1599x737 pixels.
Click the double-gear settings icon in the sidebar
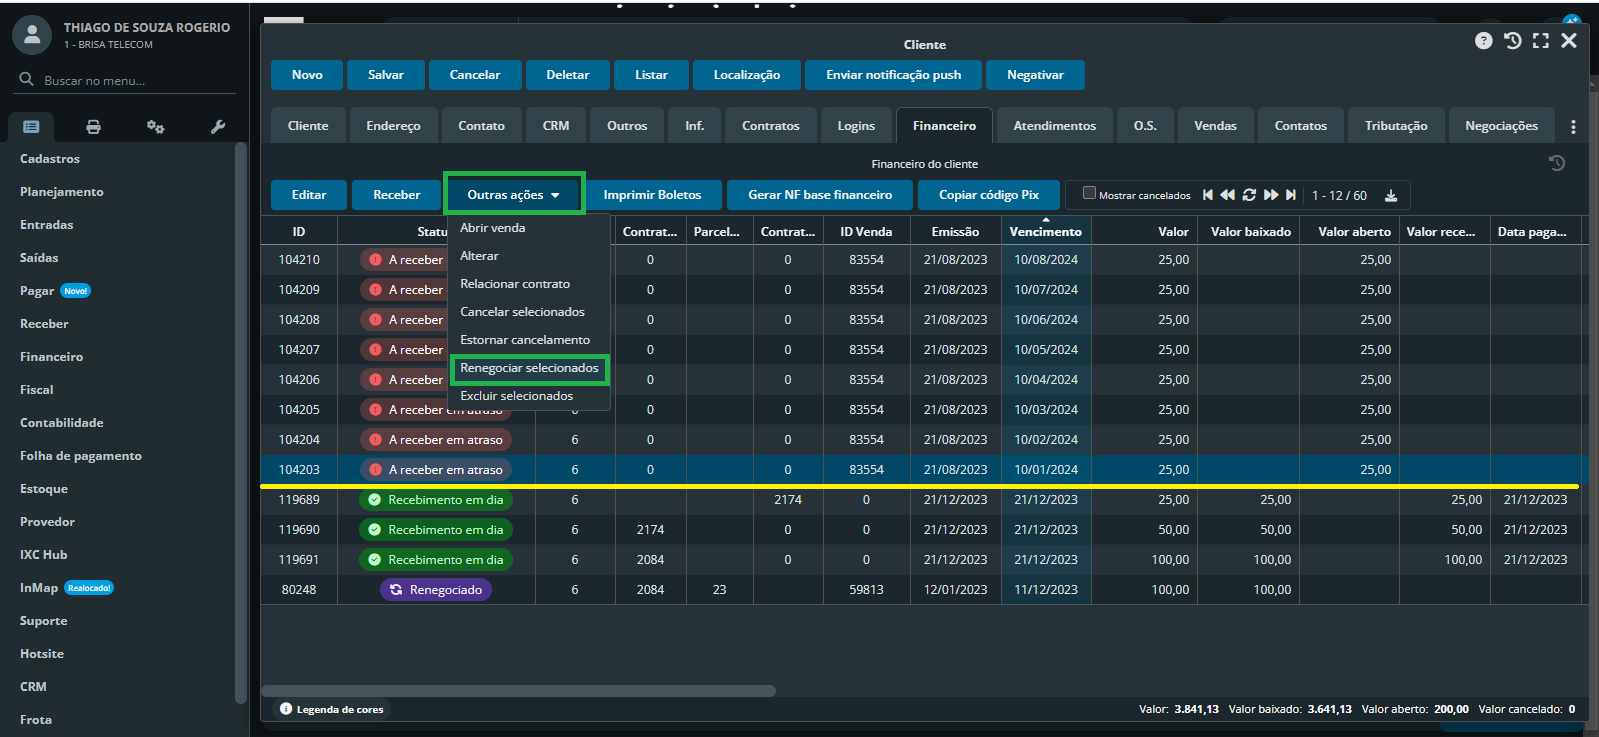(155, 127)
